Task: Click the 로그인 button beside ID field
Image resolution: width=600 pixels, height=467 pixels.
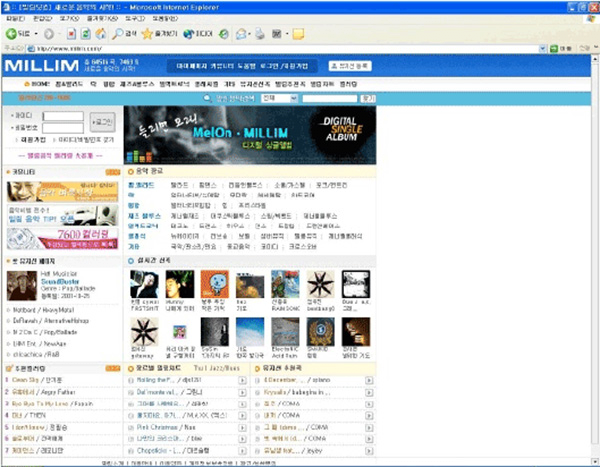Action: [x=102, y=121]
